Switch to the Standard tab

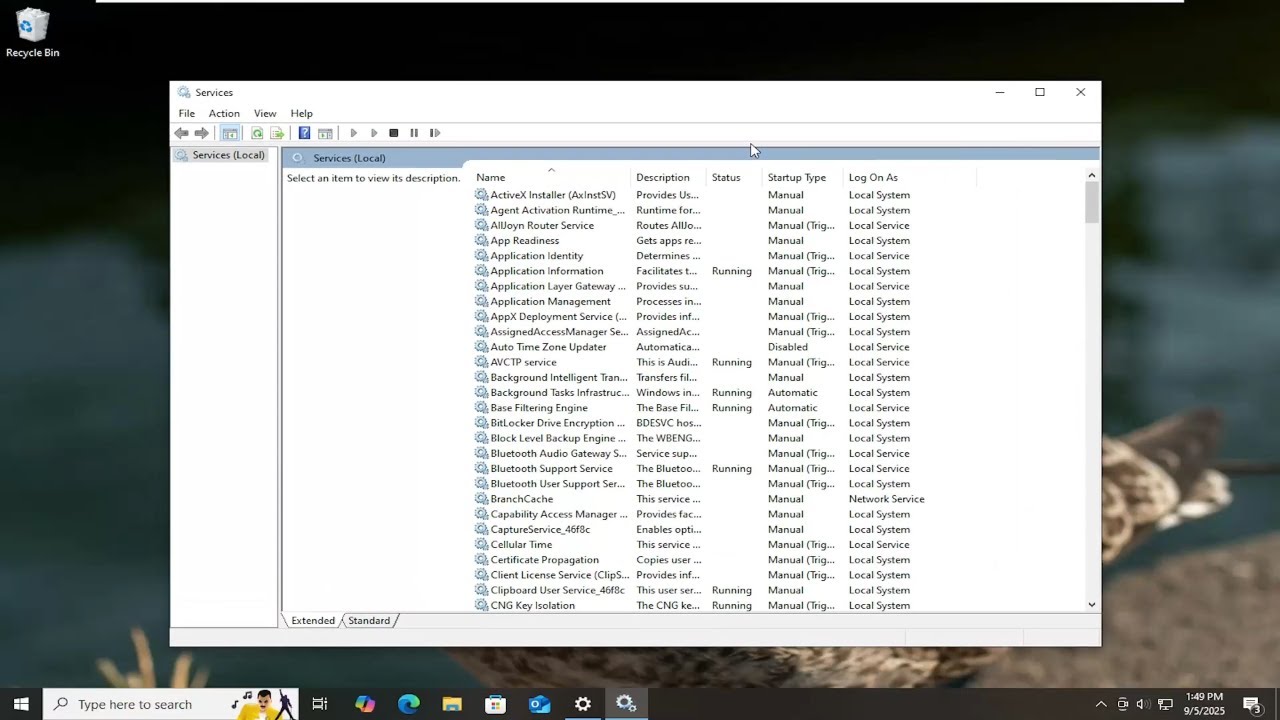[x=369, y=621]
